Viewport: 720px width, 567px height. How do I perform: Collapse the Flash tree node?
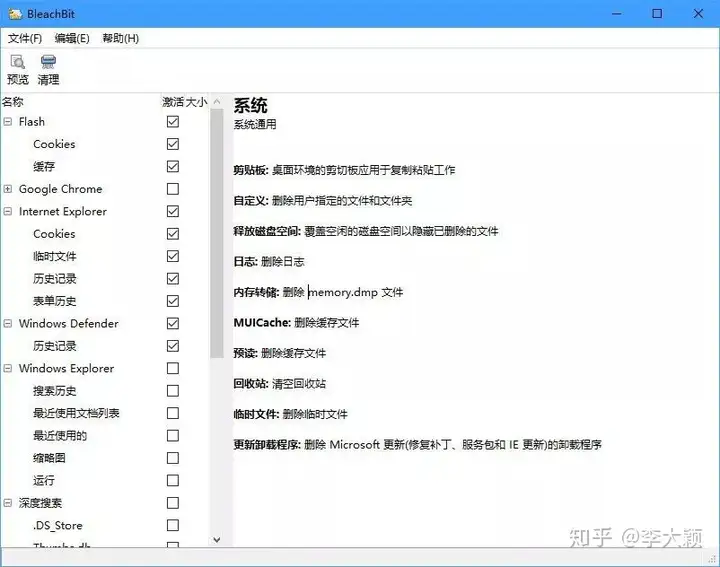(8, 122)
